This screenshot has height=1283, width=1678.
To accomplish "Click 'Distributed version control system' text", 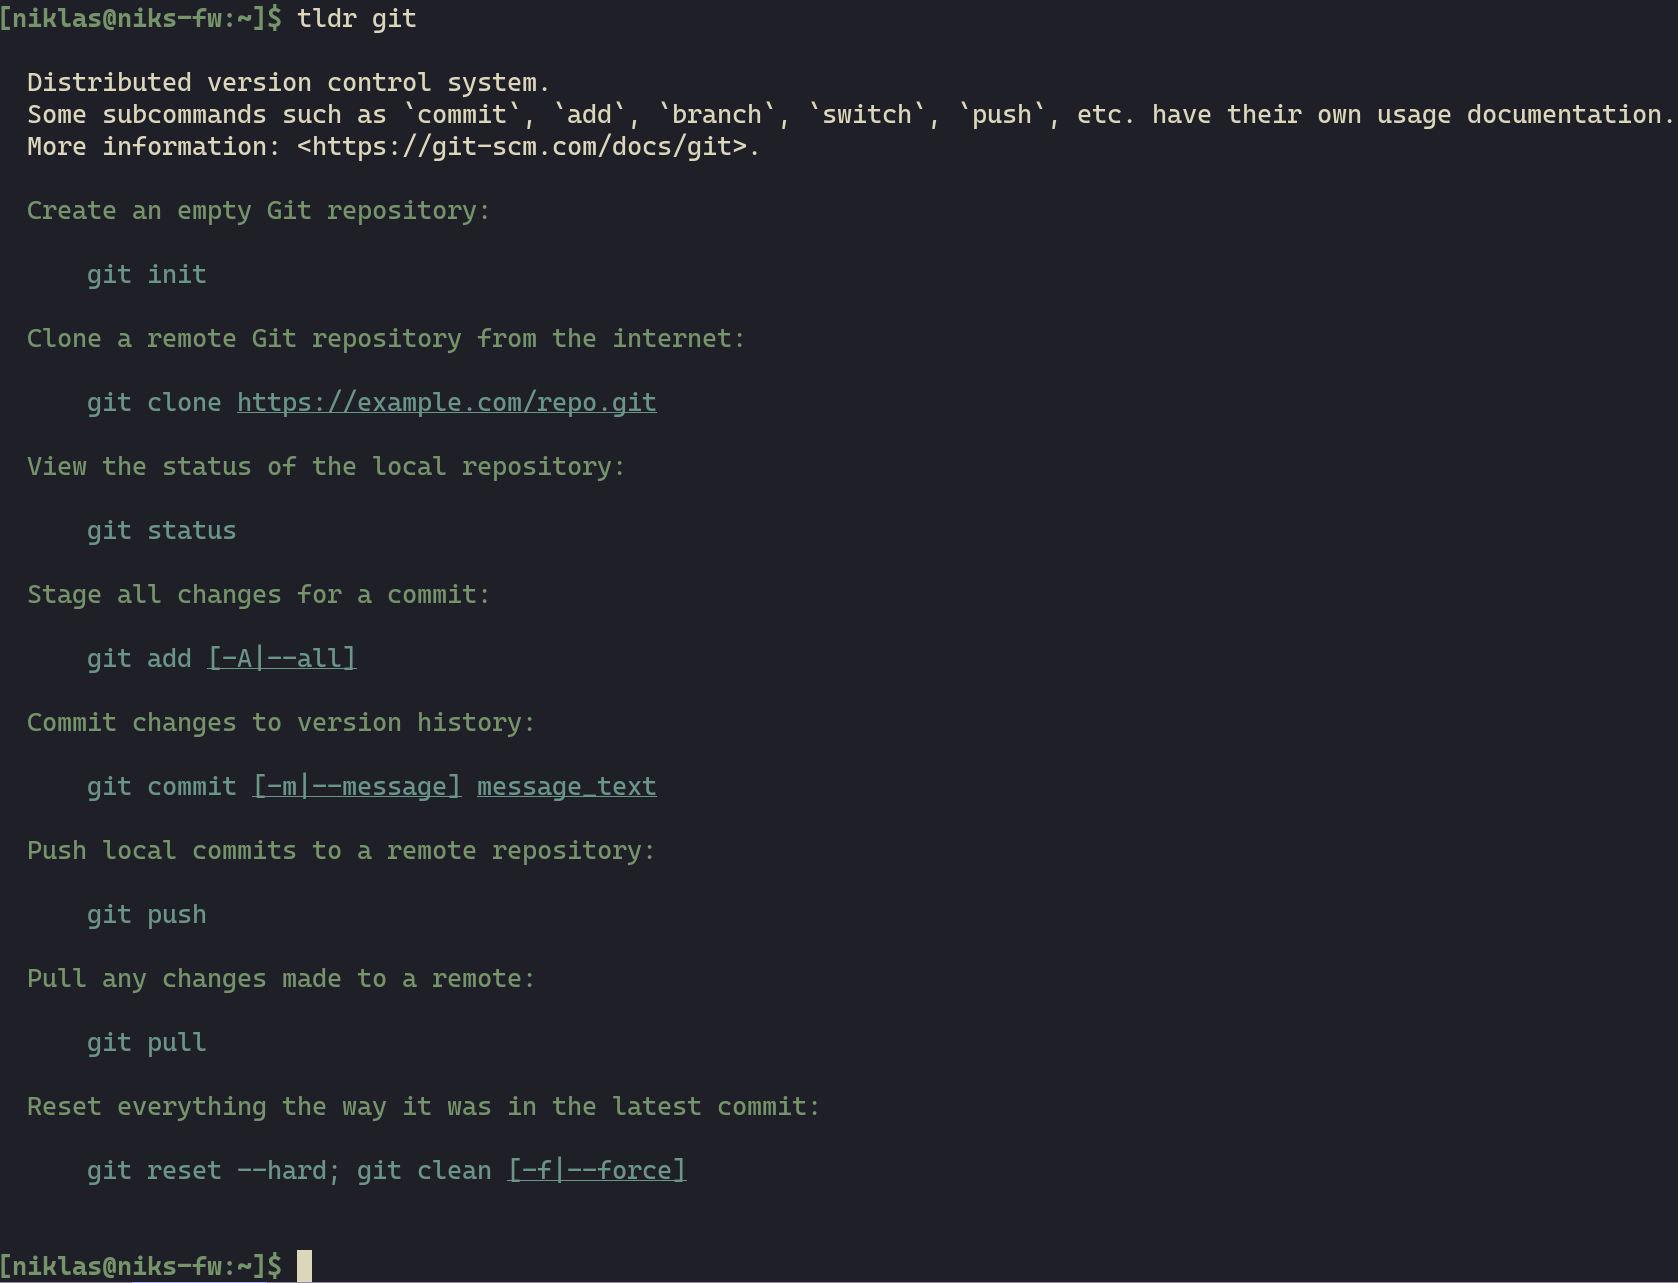I will (282, 83).
